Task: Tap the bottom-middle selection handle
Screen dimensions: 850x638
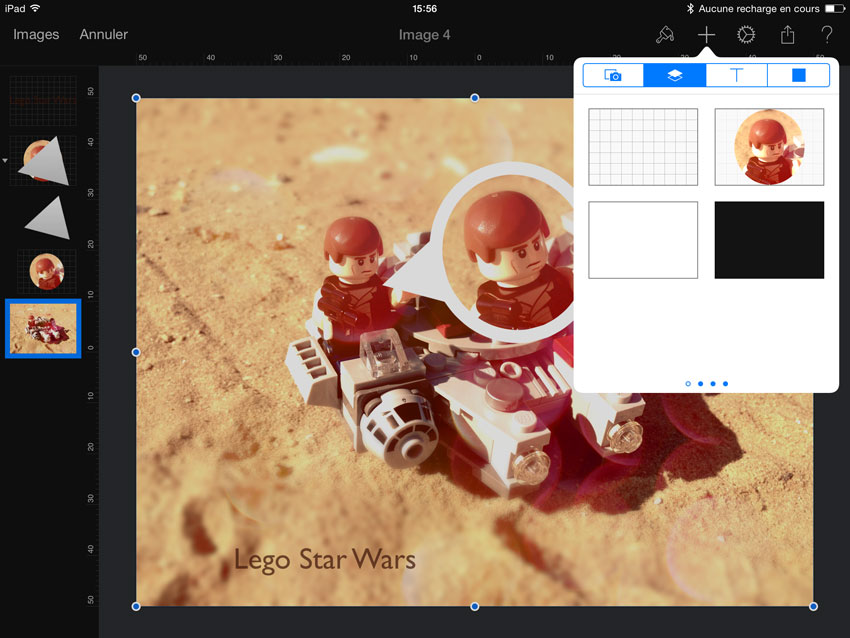Action: pos(475,607)
